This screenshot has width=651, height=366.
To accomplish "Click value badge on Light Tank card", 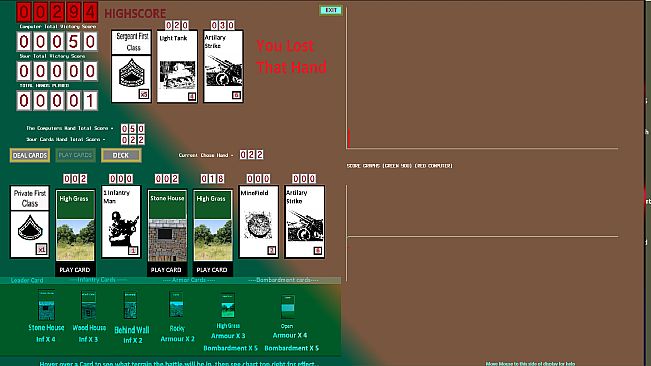I will click(x=191, y=96).
